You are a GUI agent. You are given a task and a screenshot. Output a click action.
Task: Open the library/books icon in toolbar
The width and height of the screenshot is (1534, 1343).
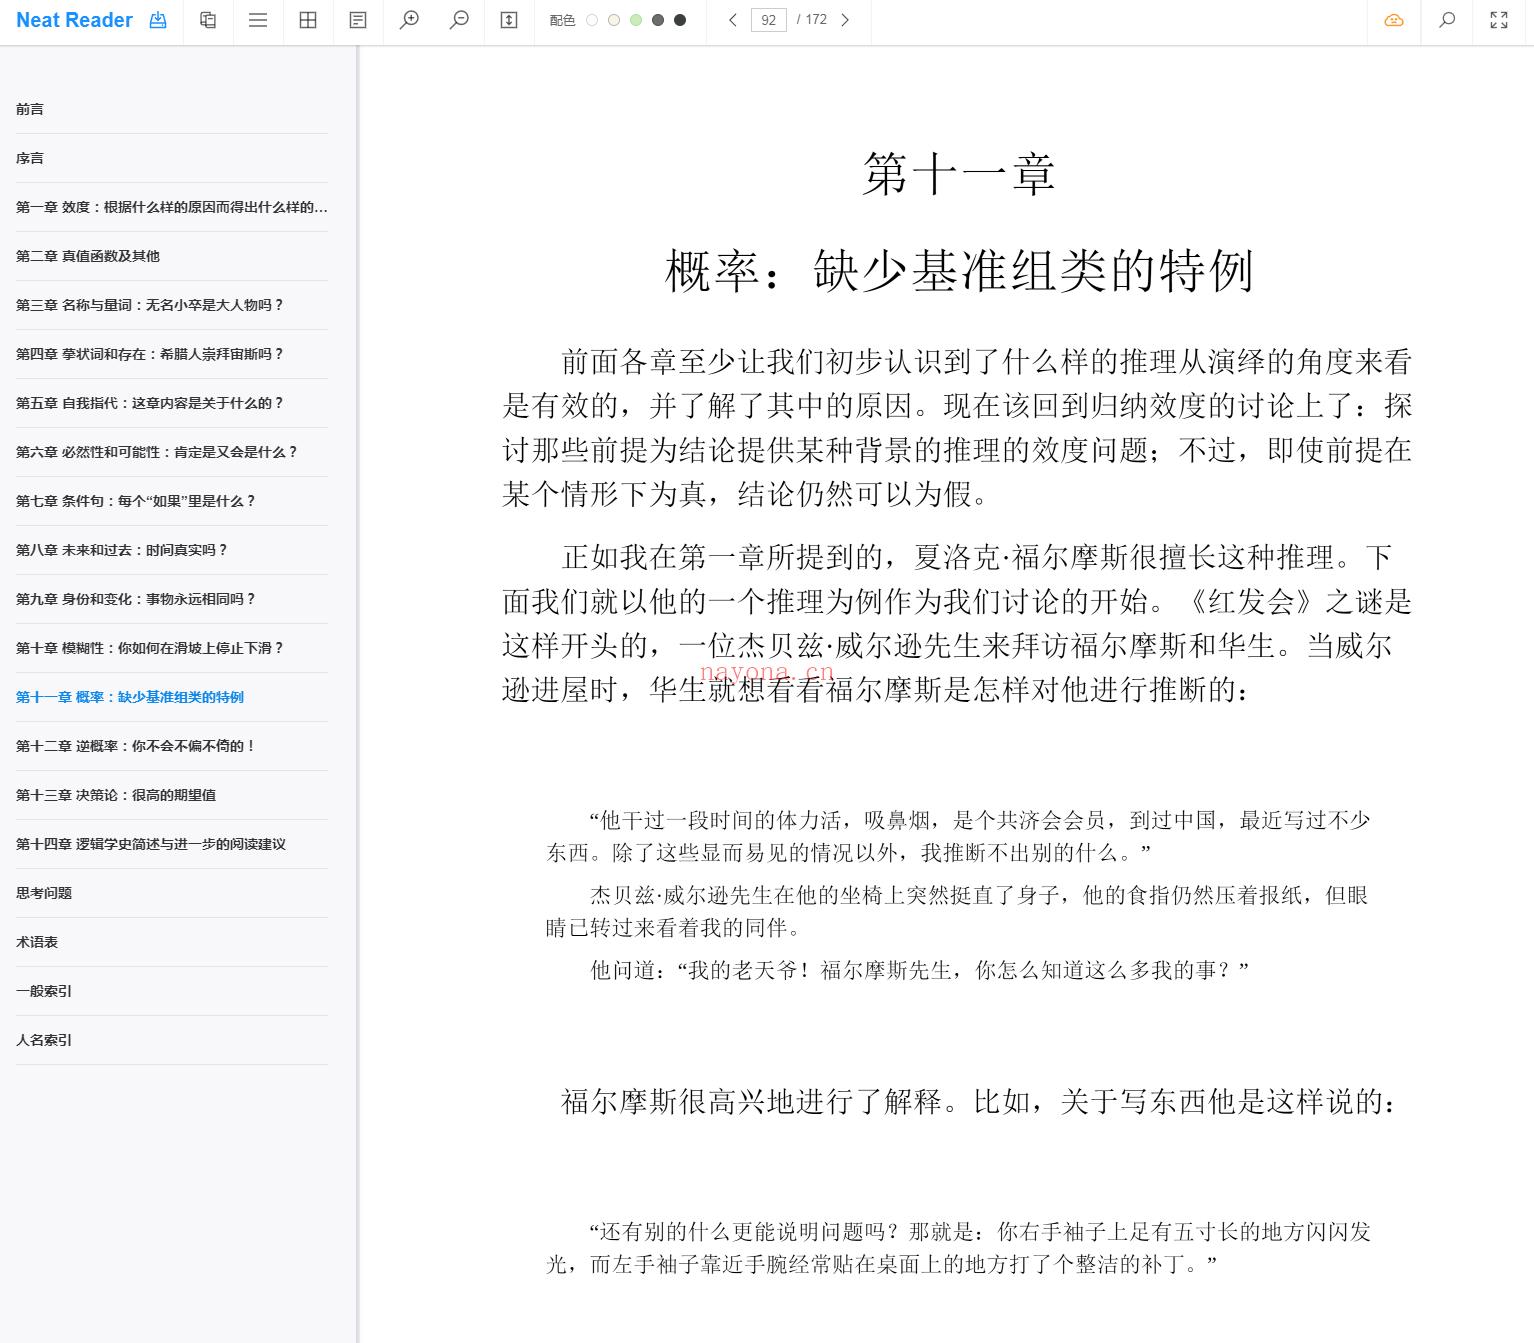208,20
